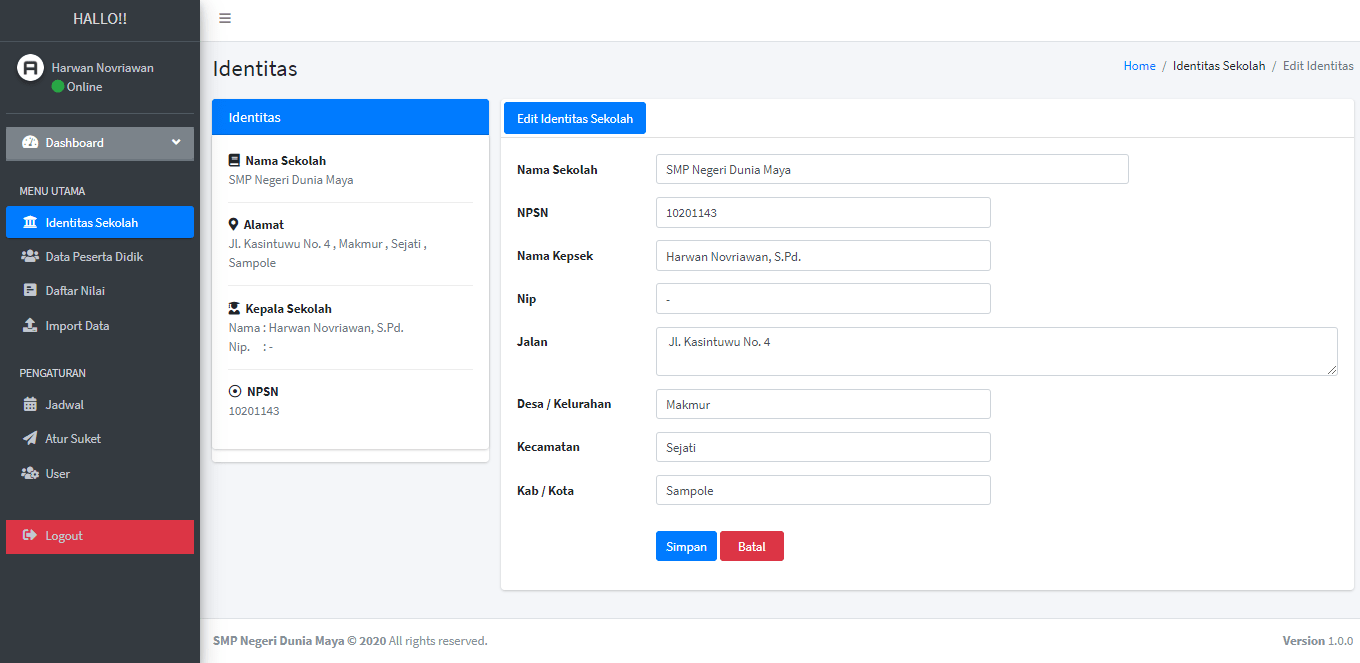Click the Identitas Sekolah building icon

coord(30,222)
